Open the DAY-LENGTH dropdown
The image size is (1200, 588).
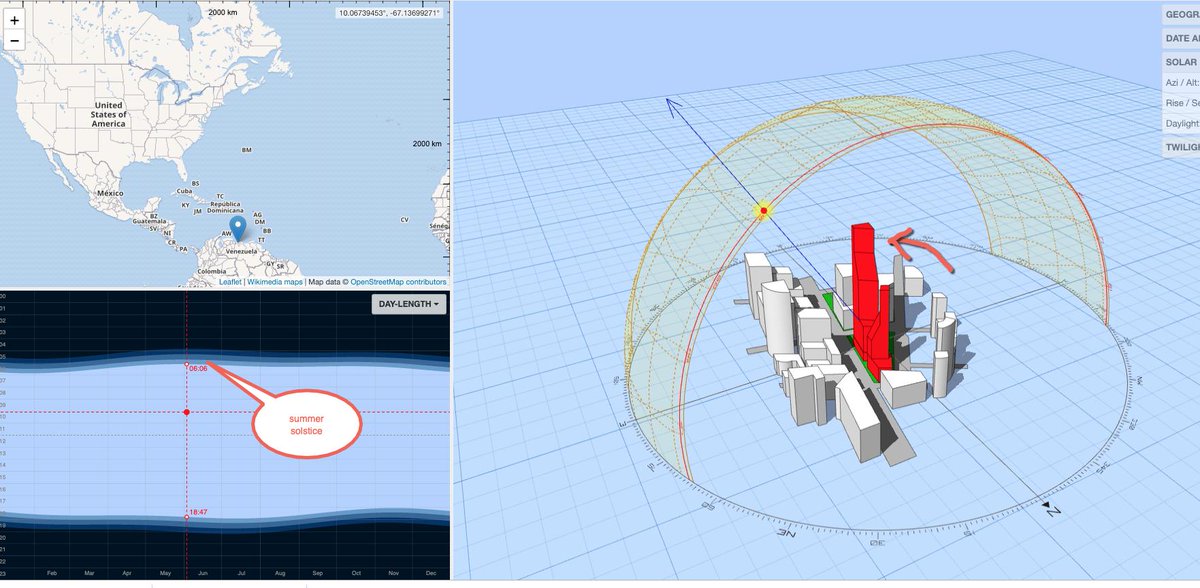pos(408,303)
